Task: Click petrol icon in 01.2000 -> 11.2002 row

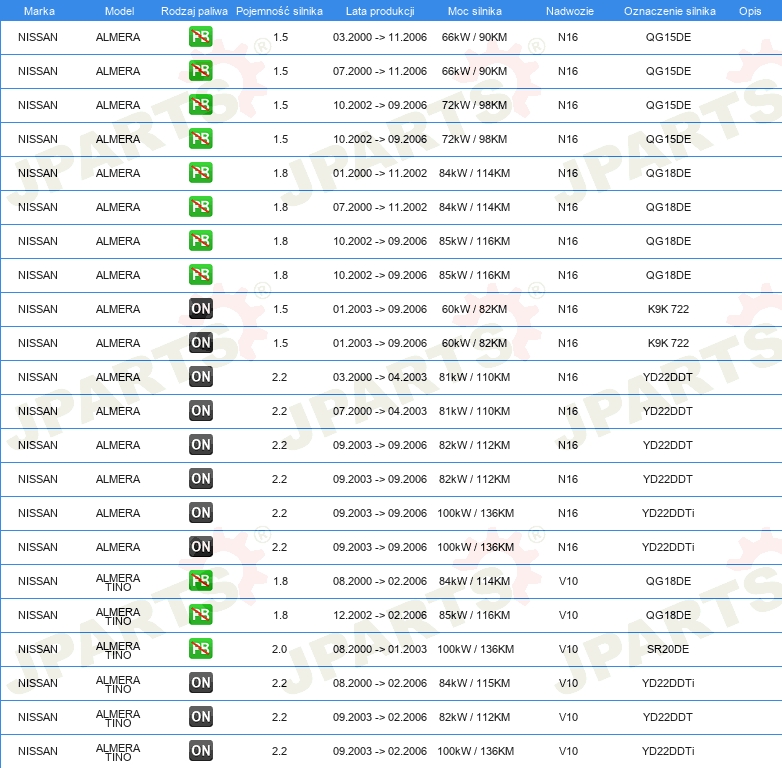Action: point(200,173)
